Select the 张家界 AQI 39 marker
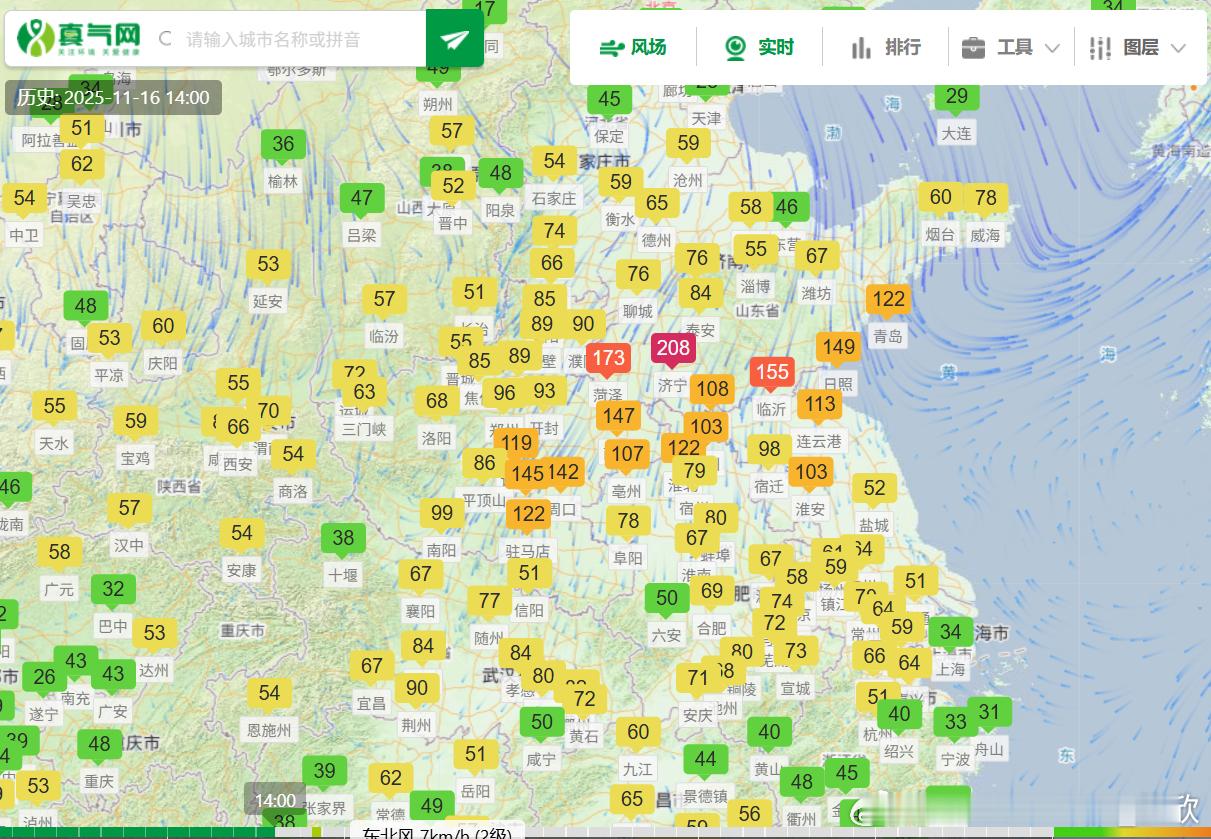The image size is (1211, 839). [324, 773]
